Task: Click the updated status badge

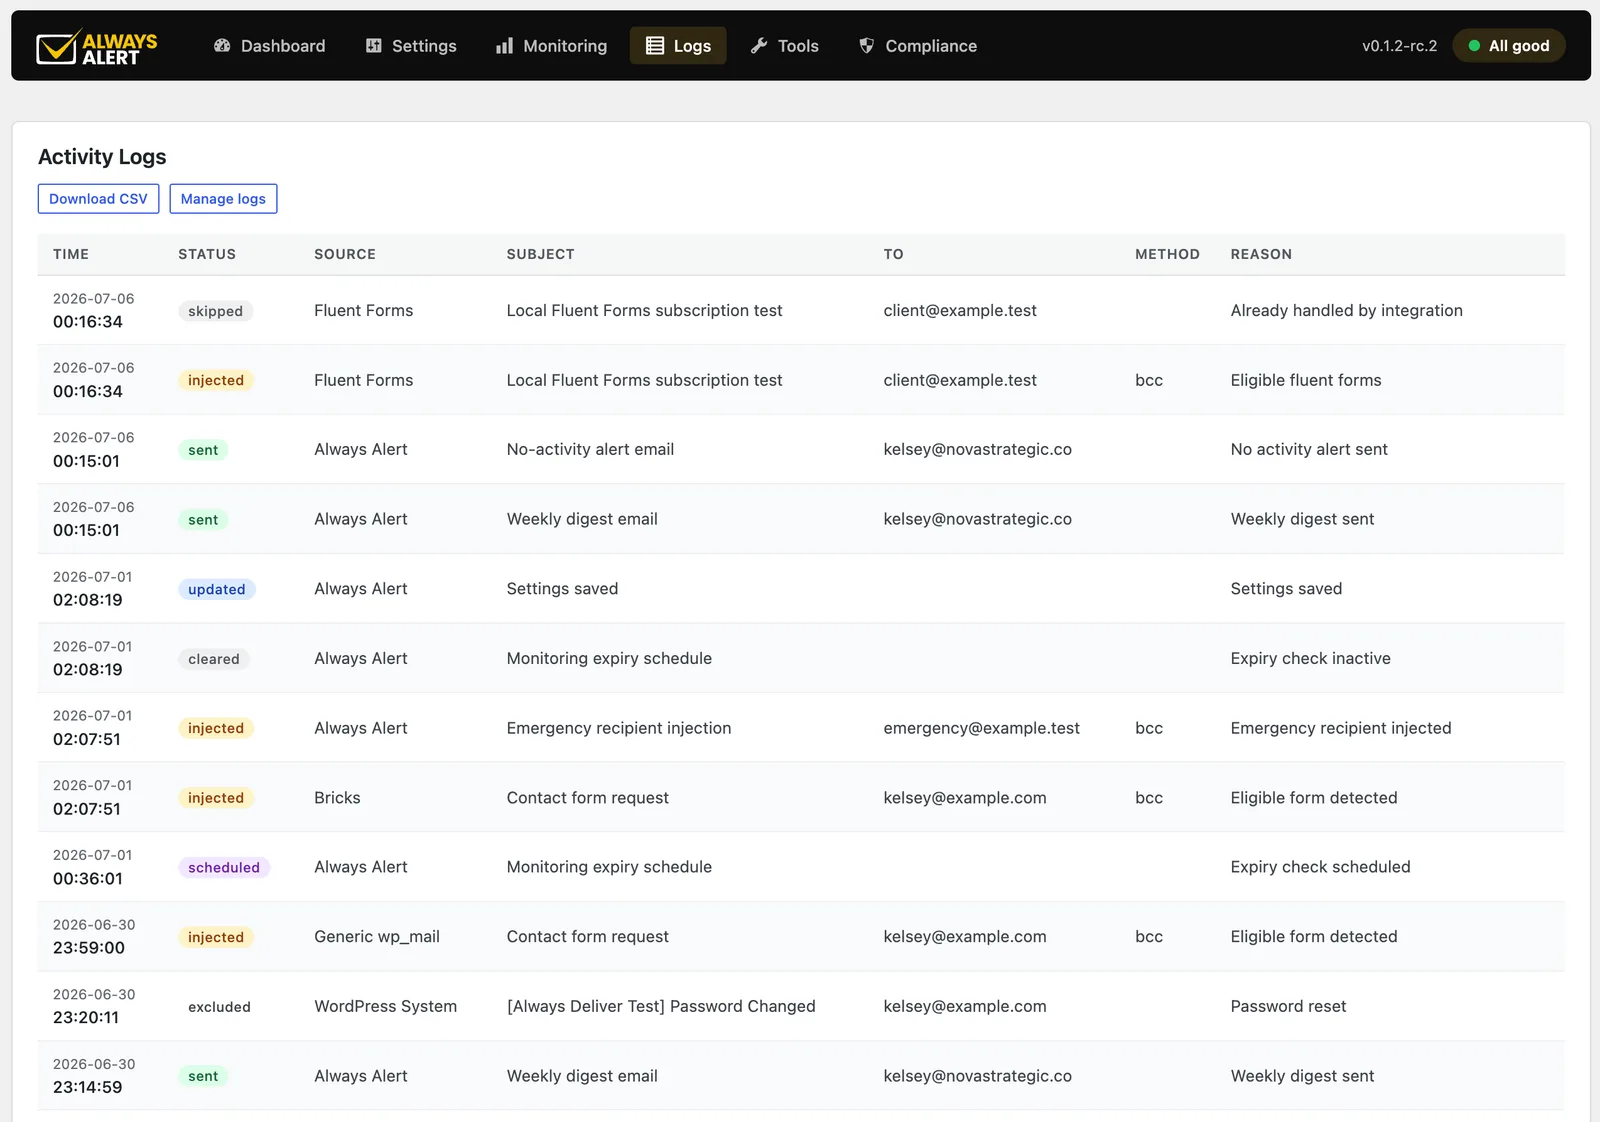Action: coord(216,589)
